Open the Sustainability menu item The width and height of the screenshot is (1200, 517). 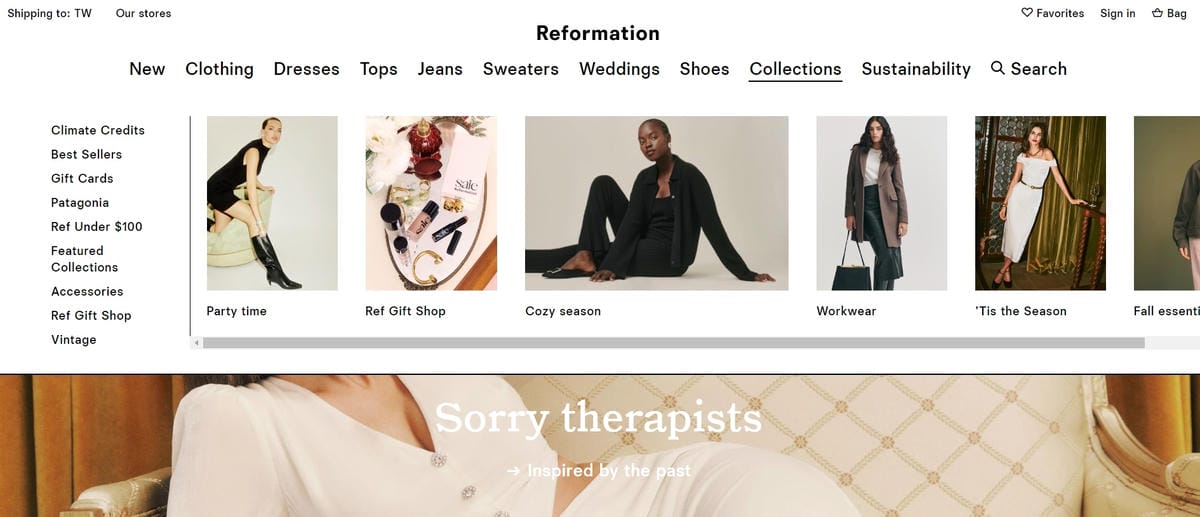click(916, 69)
